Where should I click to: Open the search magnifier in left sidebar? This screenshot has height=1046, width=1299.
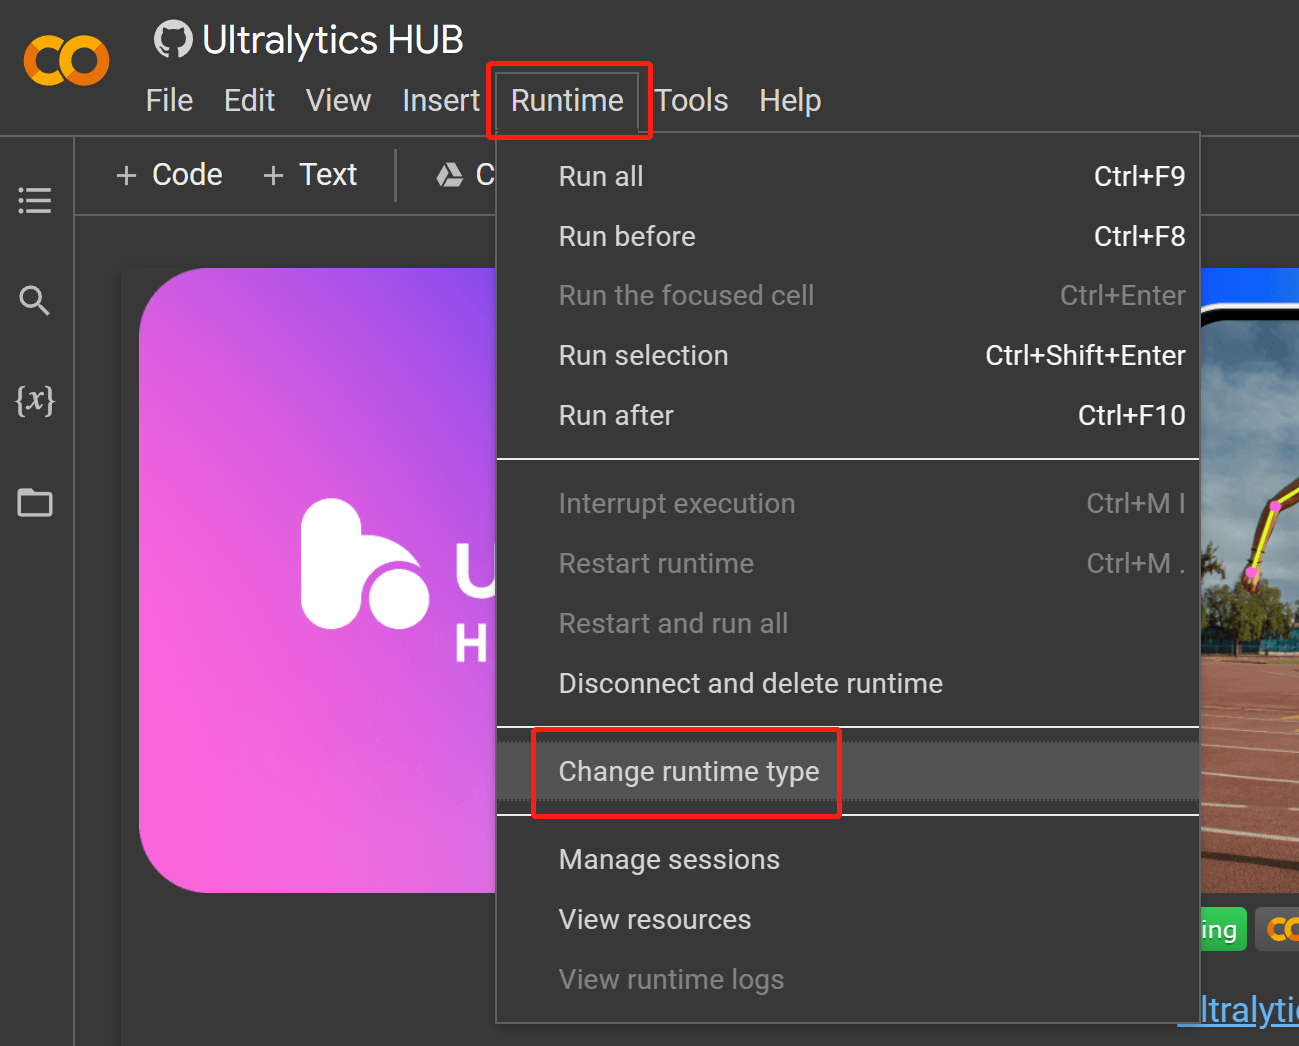pyautogui.click(x=35, y=300)
